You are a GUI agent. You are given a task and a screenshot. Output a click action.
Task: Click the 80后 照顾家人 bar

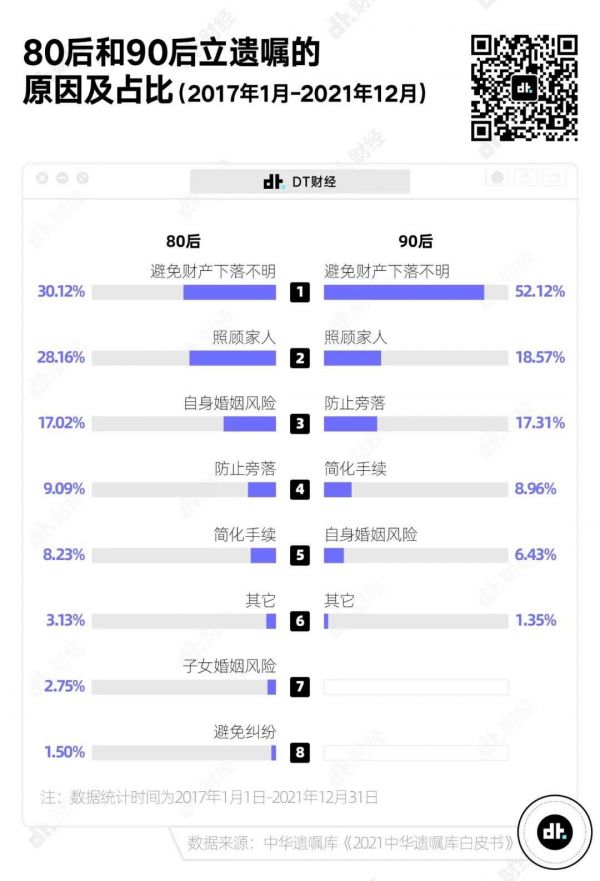coord(232,358)
